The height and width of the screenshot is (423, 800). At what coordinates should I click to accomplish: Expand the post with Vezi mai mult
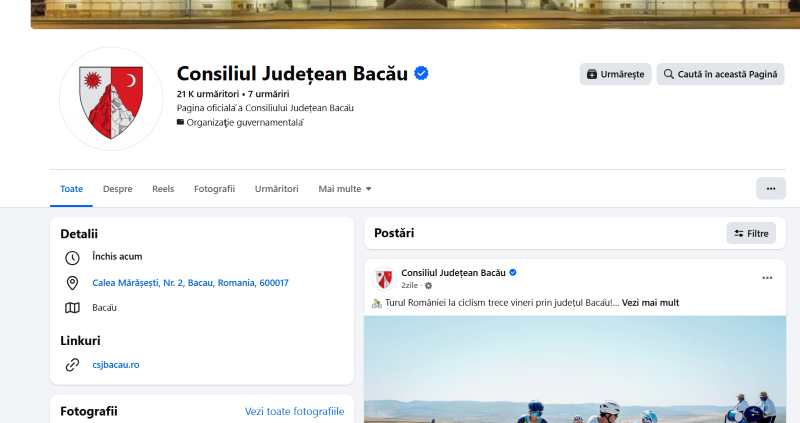click(651, 303)
